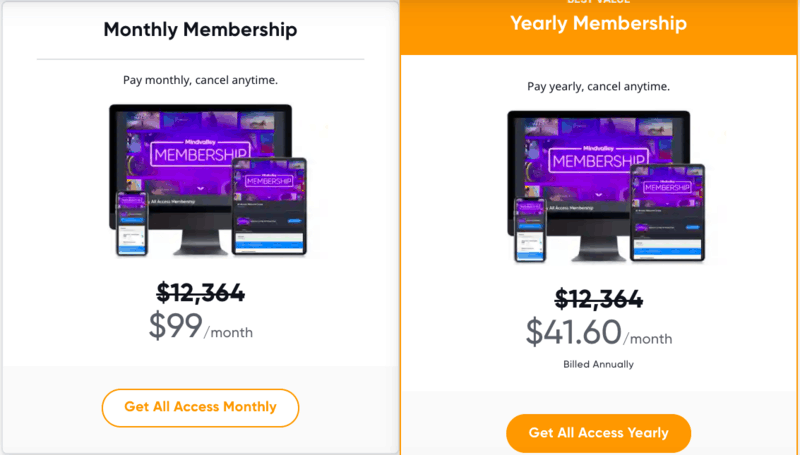Viewport: 800px width, 455px height.
Task: Click the tablet image in the yearly card
Action: 667,211
